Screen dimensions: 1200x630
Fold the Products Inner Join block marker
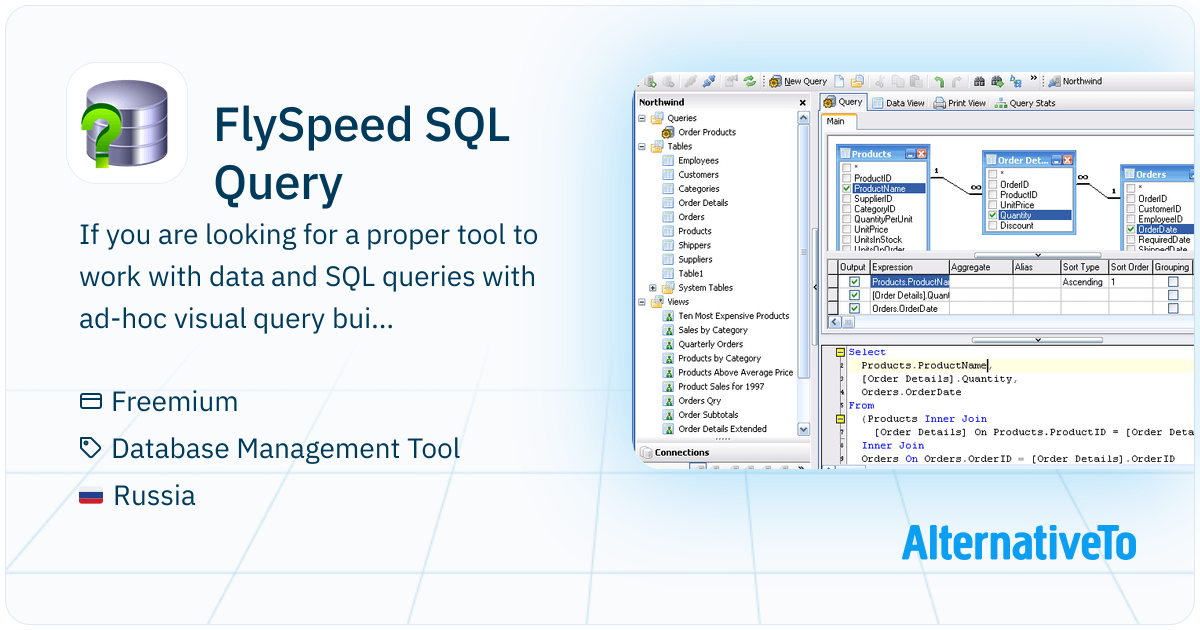(841, 419)
